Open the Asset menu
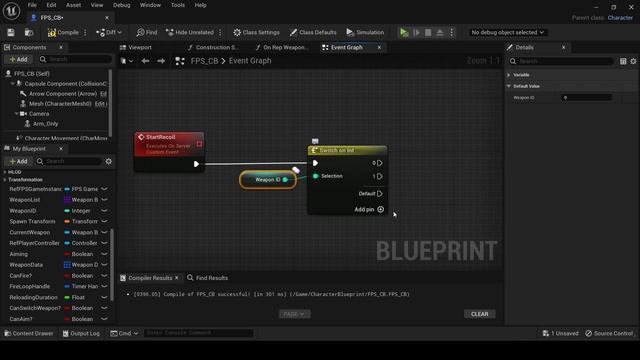The image size is (640, 360). pos(73,5)
